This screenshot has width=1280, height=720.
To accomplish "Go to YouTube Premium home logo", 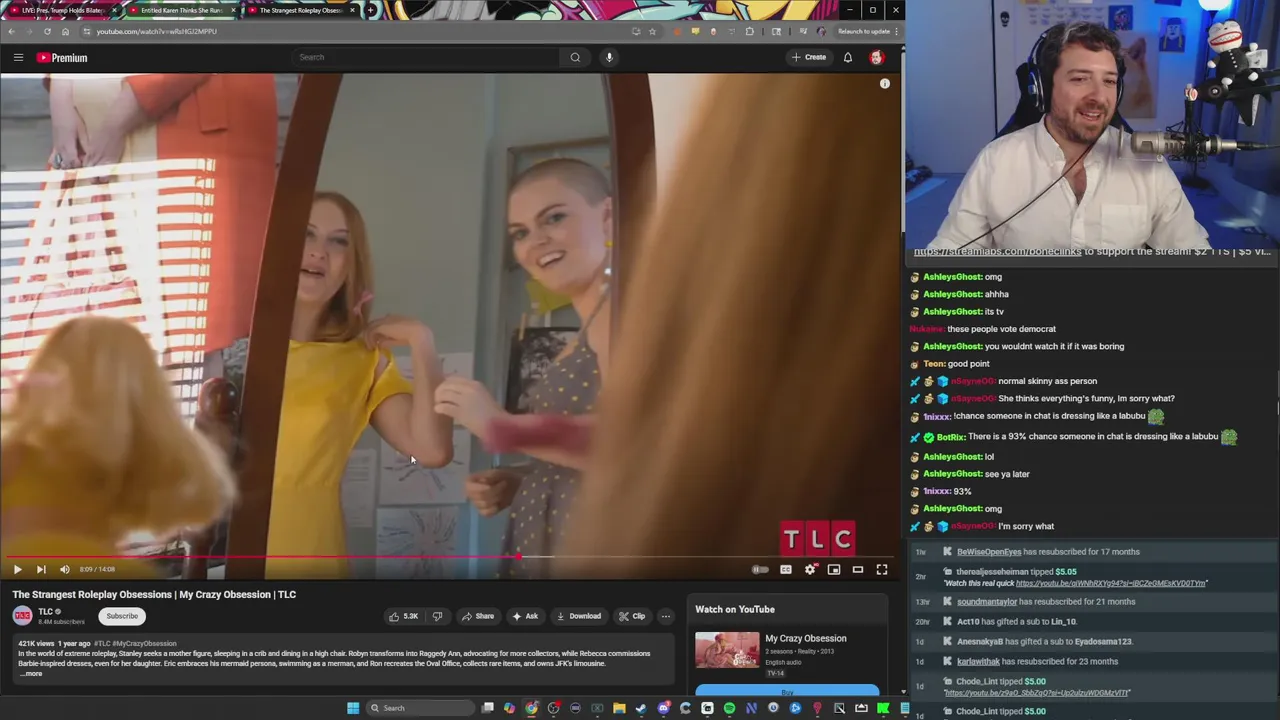I will point(63,57).
